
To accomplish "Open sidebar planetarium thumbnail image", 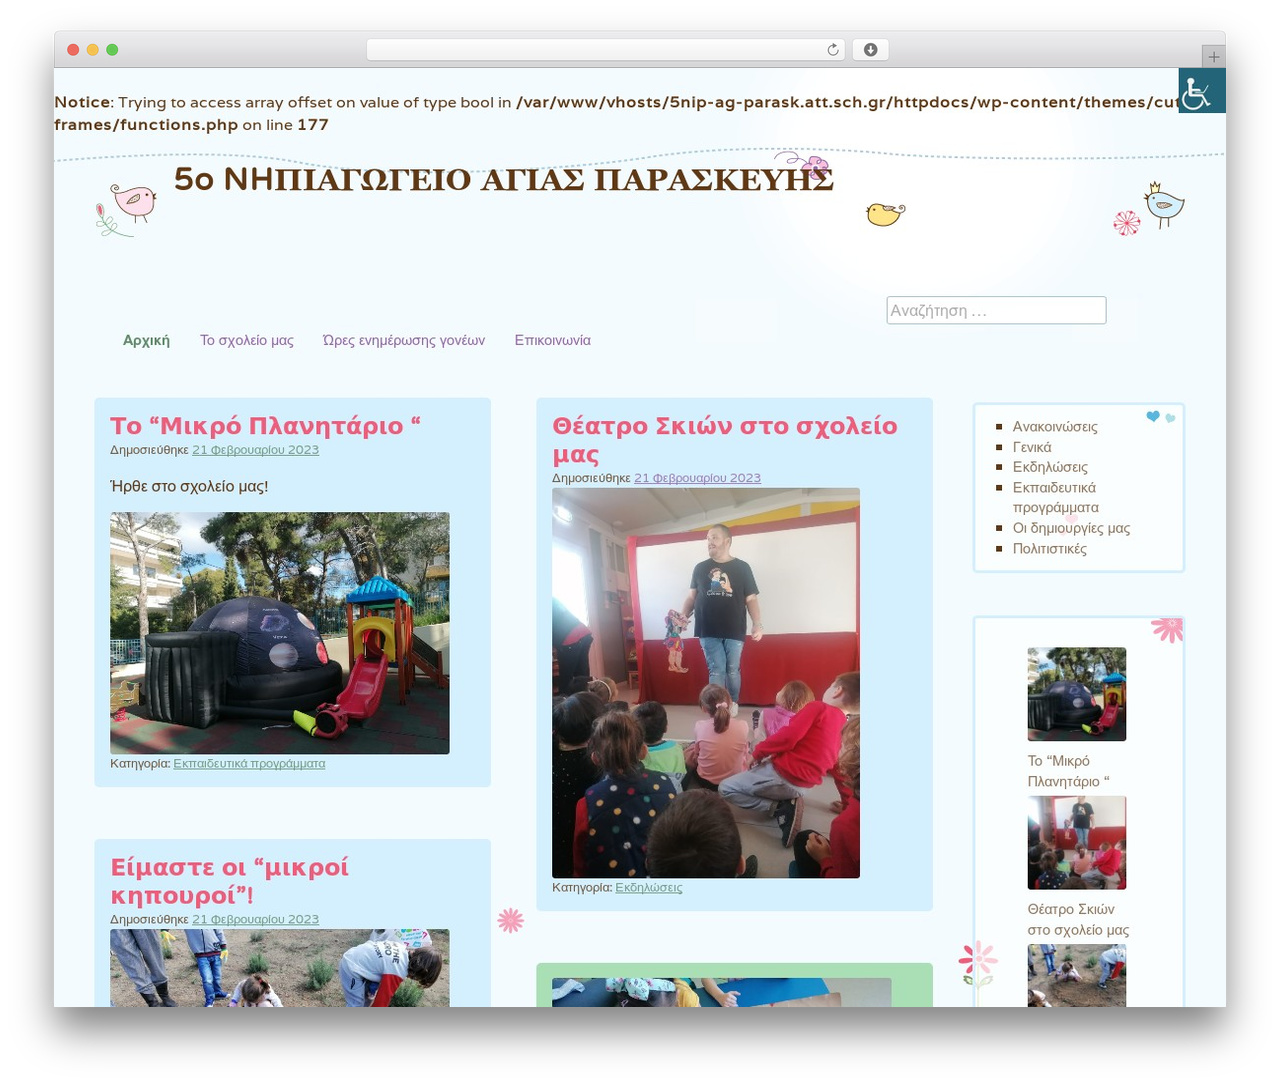I will pyautogui.click(x=1077, y=694).
